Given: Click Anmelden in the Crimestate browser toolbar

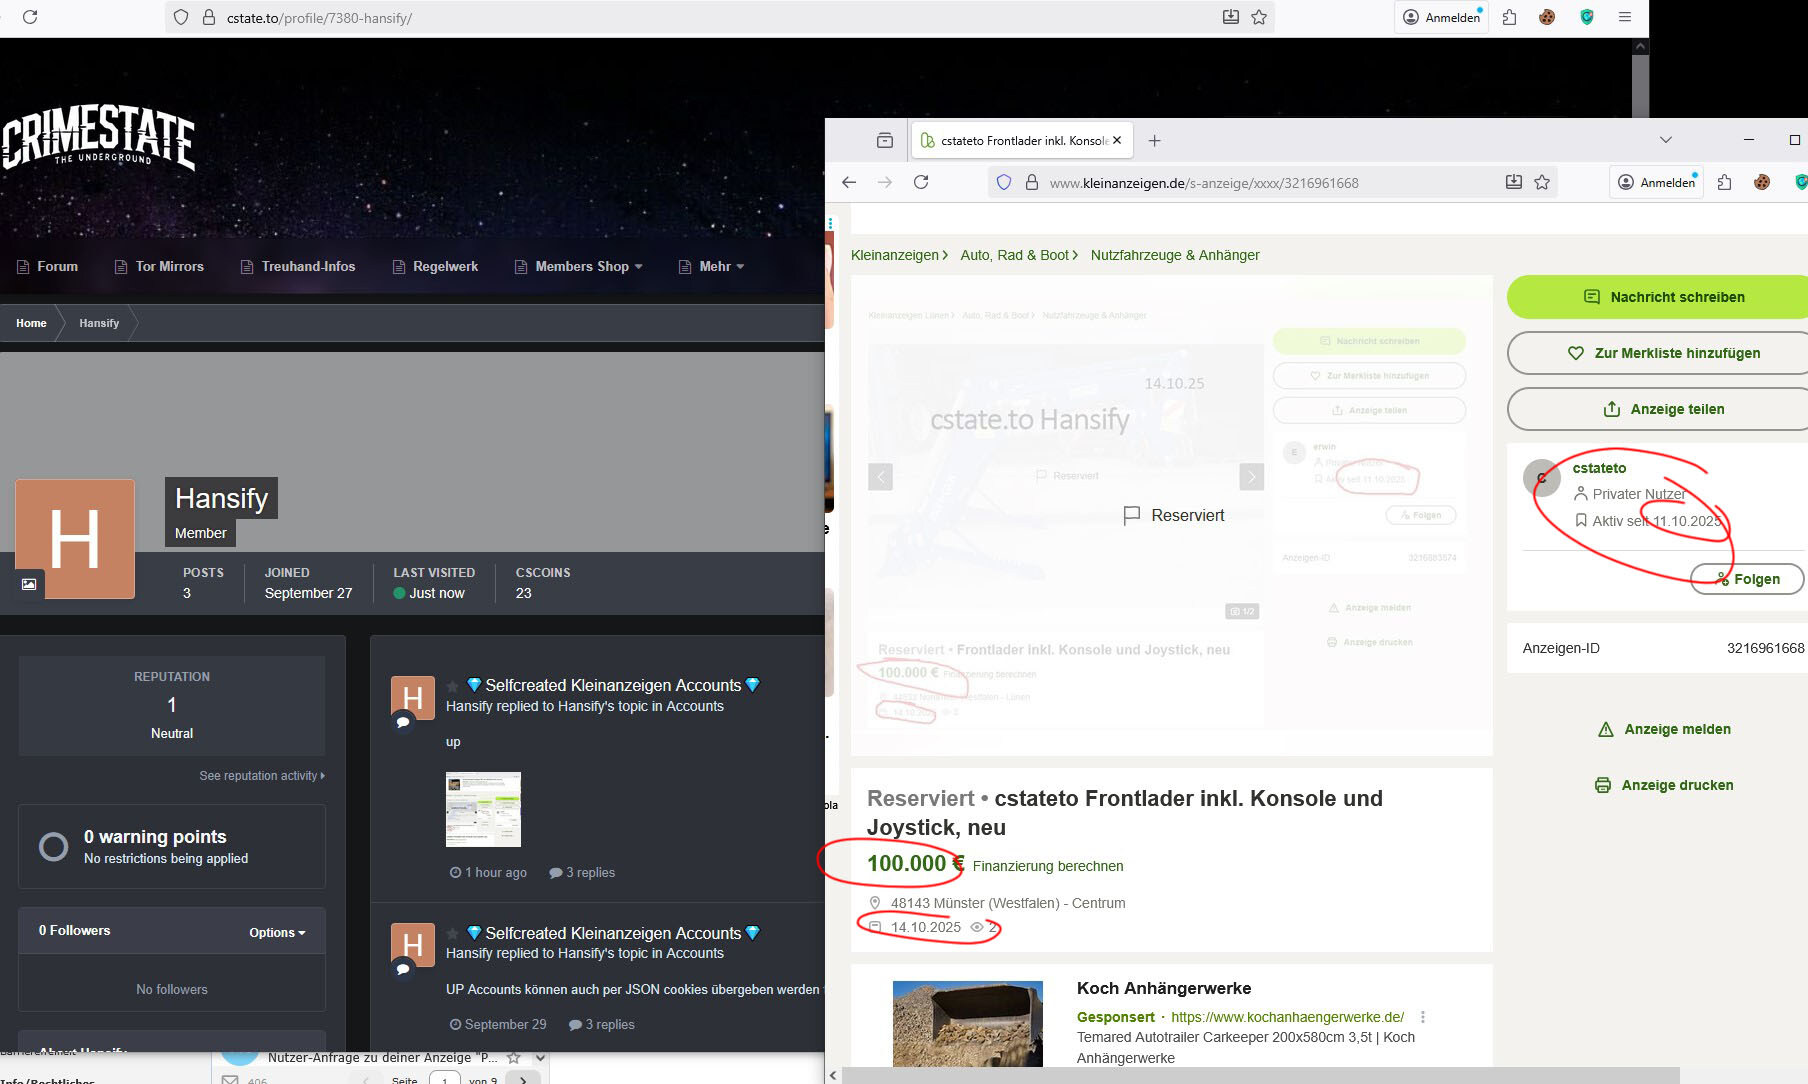Looking at the screenshot, I should (x=1442, y=17).
